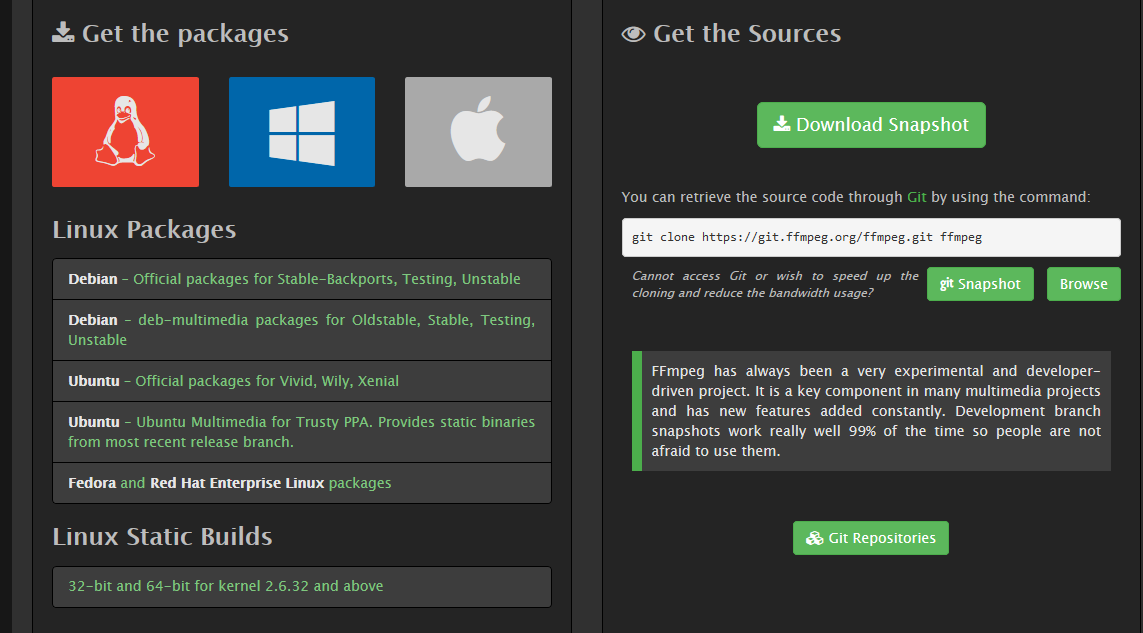Select the Apple logo package tile

tap(478, 132)
